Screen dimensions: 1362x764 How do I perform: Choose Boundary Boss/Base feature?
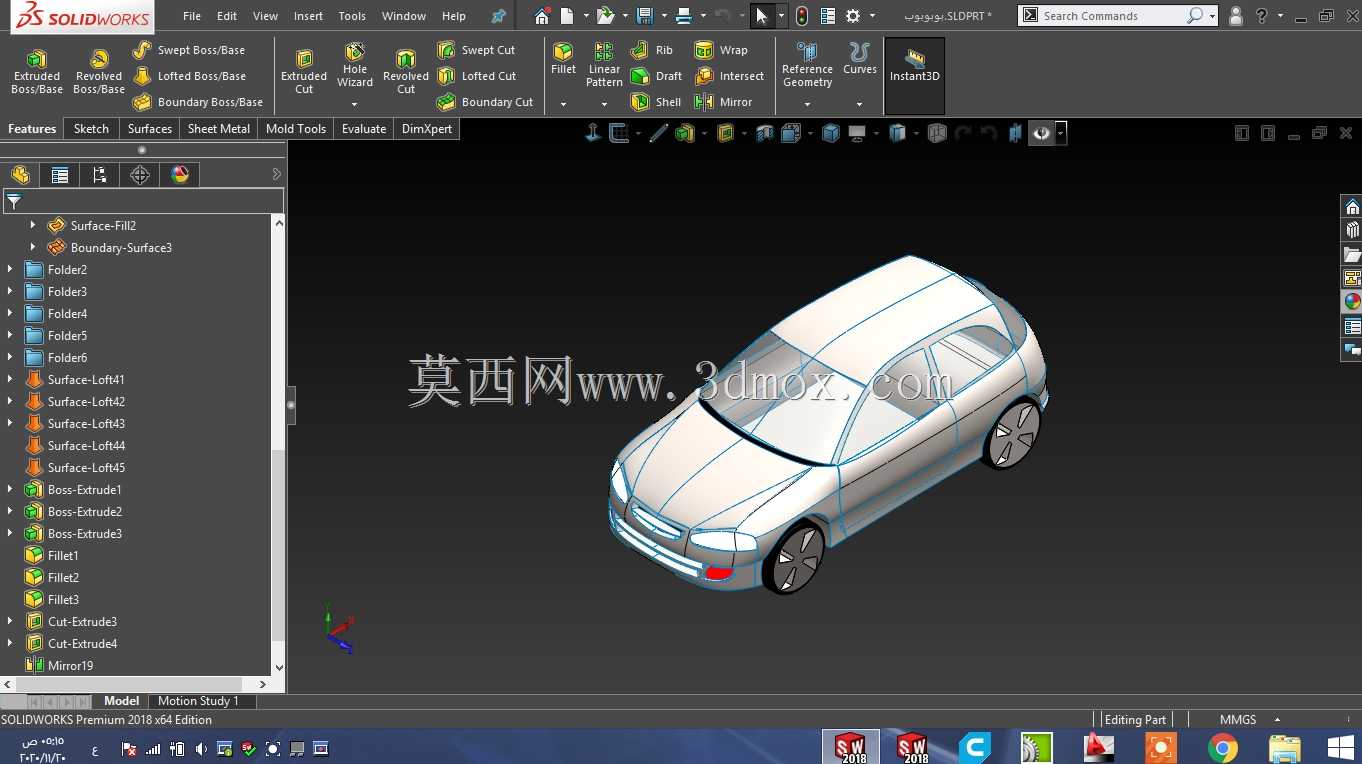198,102
